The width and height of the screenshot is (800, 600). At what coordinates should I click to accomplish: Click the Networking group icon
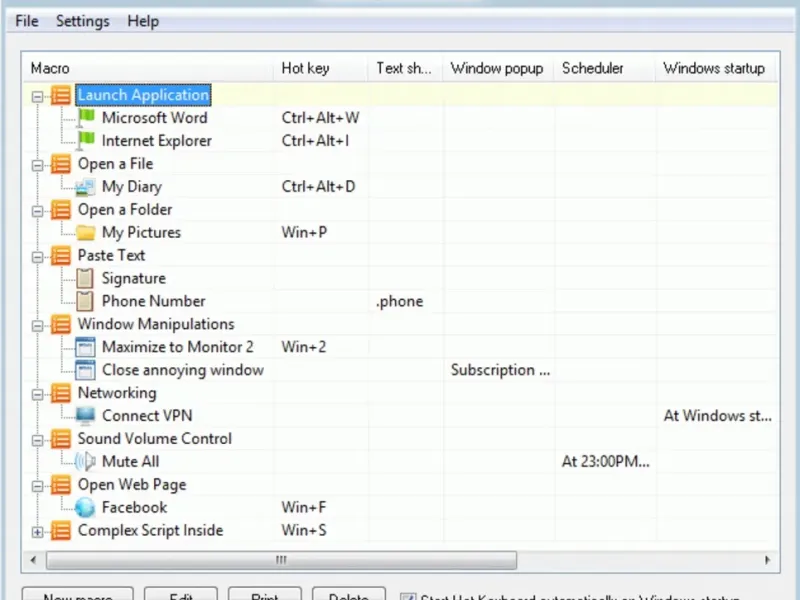tap(61, 393)
